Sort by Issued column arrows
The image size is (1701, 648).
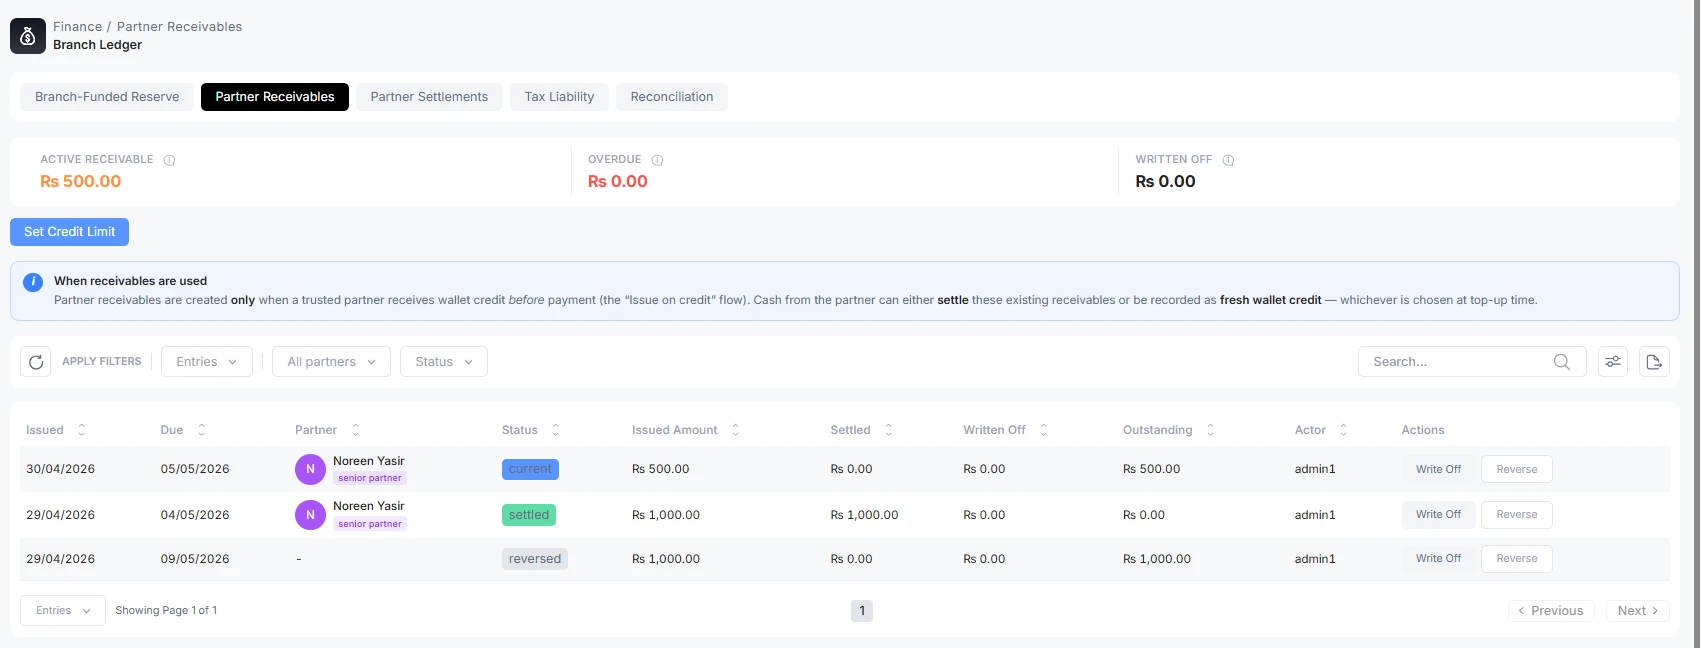point(82,430)
